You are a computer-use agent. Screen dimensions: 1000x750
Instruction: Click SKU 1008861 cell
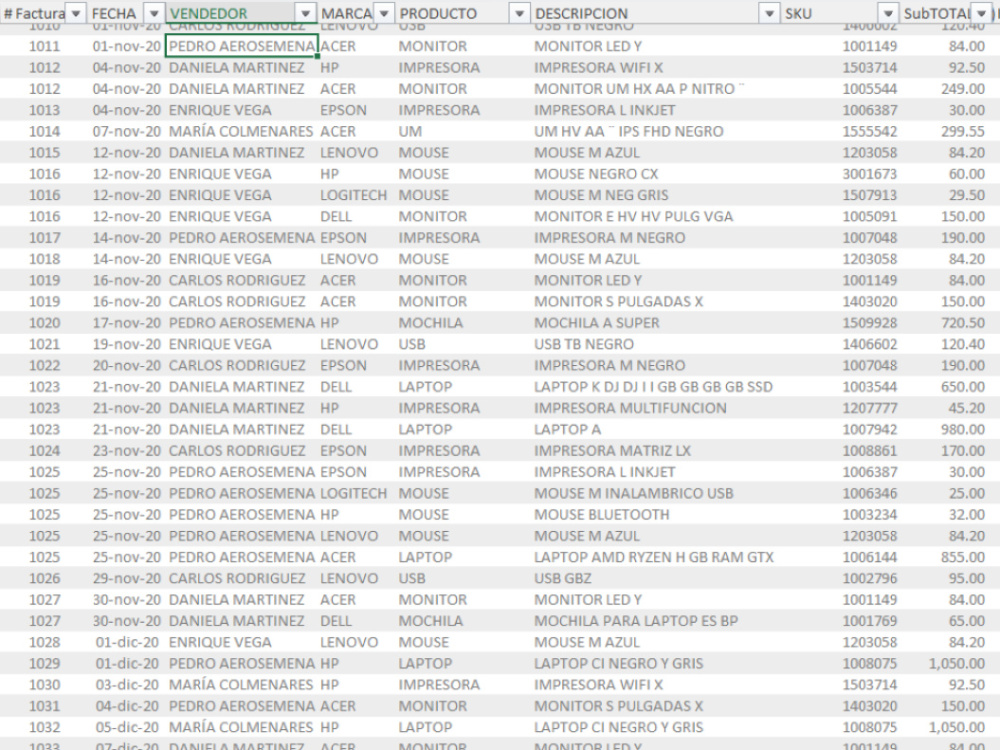tap(869, 451)
